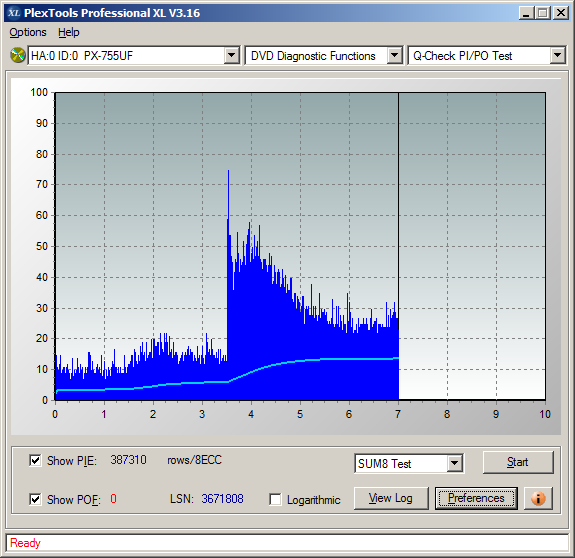Click the orange info icon button
Screen dimensions: 575x558
point(538,498)
